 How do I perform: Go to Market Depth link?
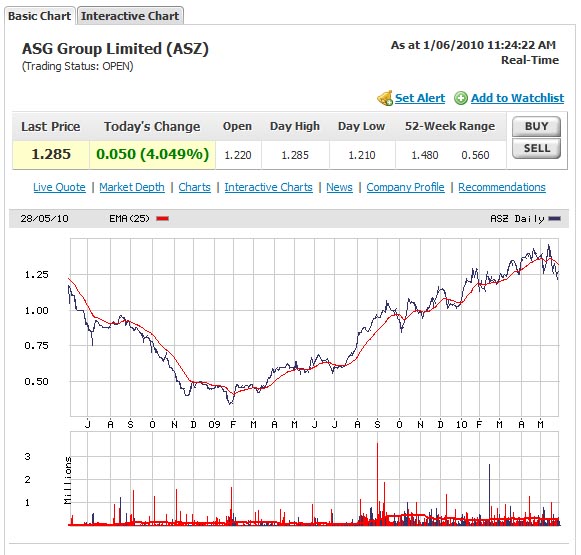click(132, 187)
